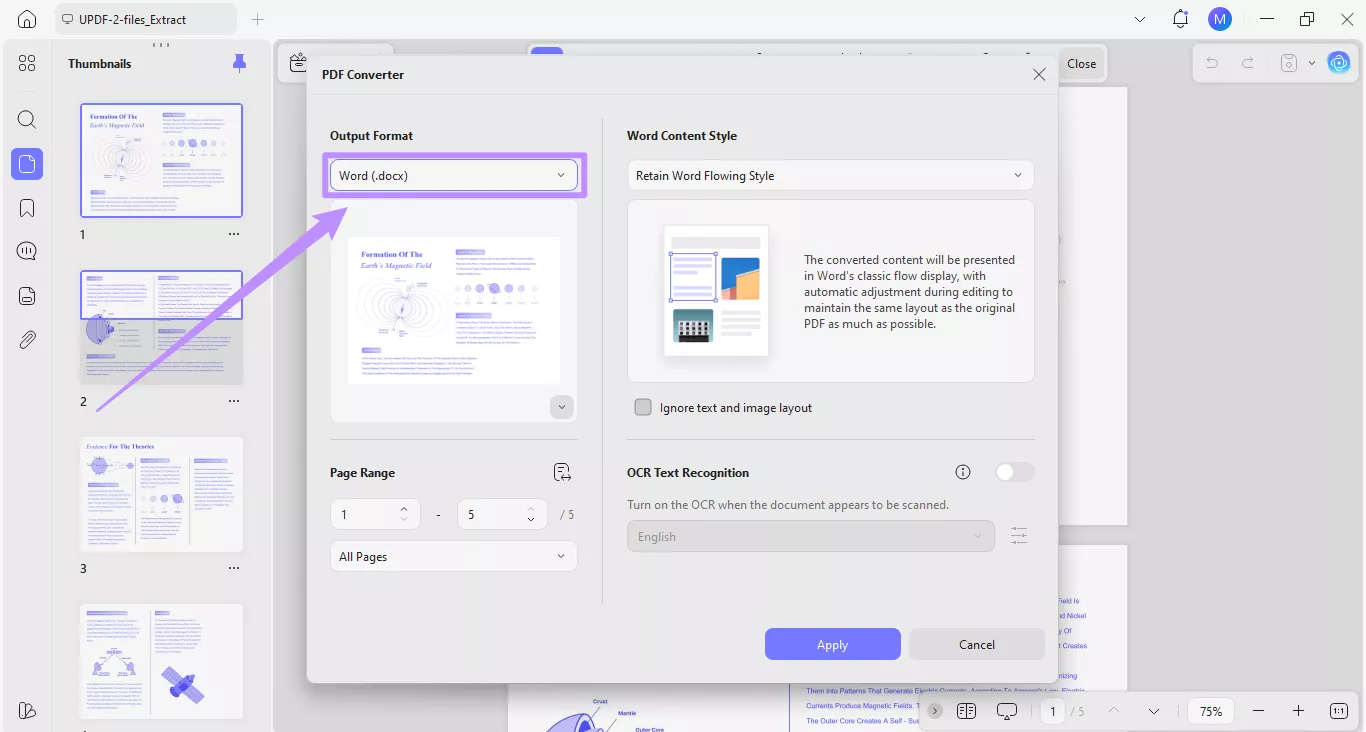Open the Retain Word Flowing Style dropdown
Screen dimensions: 1366x732
pyautogui.click(x=830, y=175)
